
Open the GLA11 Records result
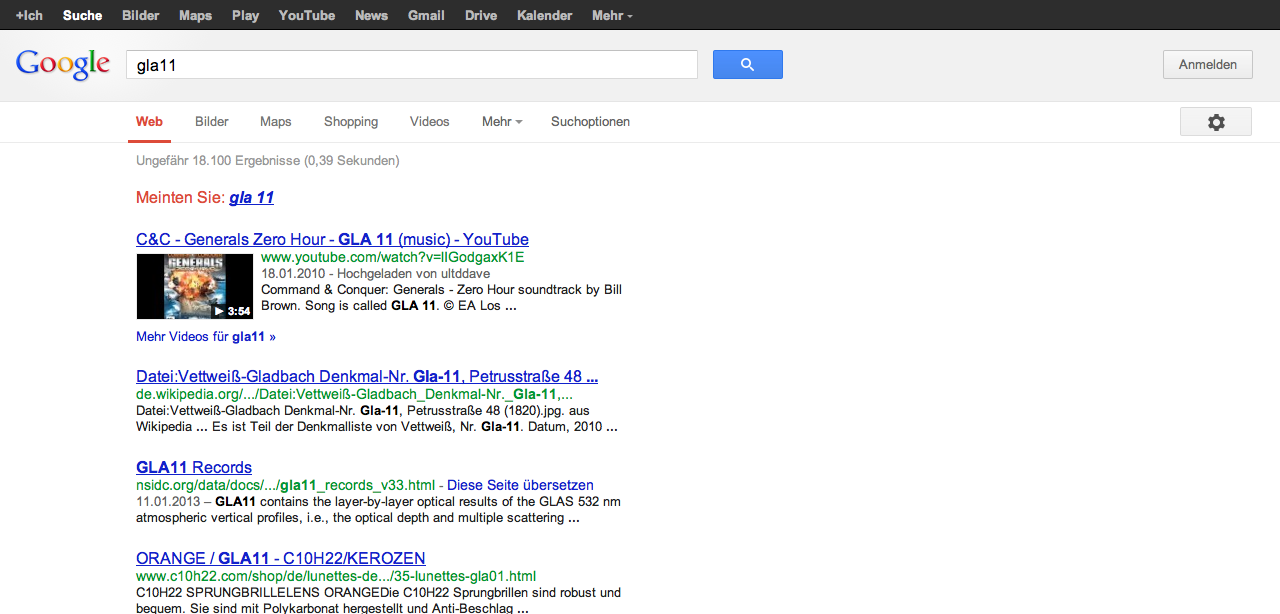pos(194,468)
